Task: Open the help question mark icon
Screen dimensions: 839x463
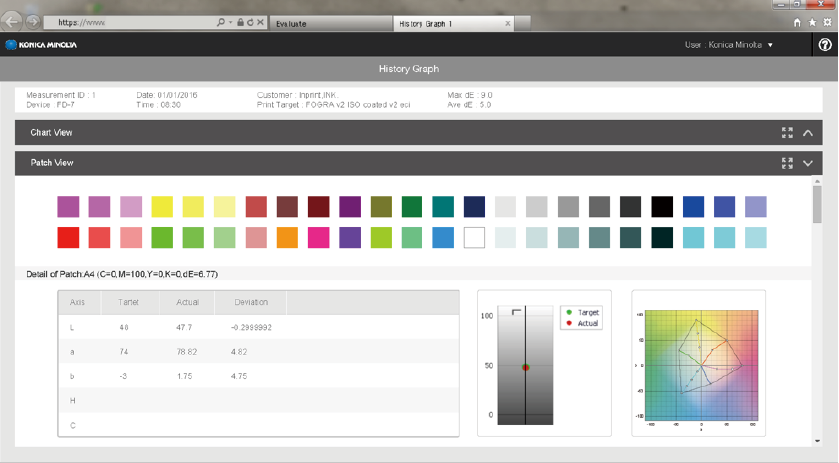Action: tap(825, 45)
